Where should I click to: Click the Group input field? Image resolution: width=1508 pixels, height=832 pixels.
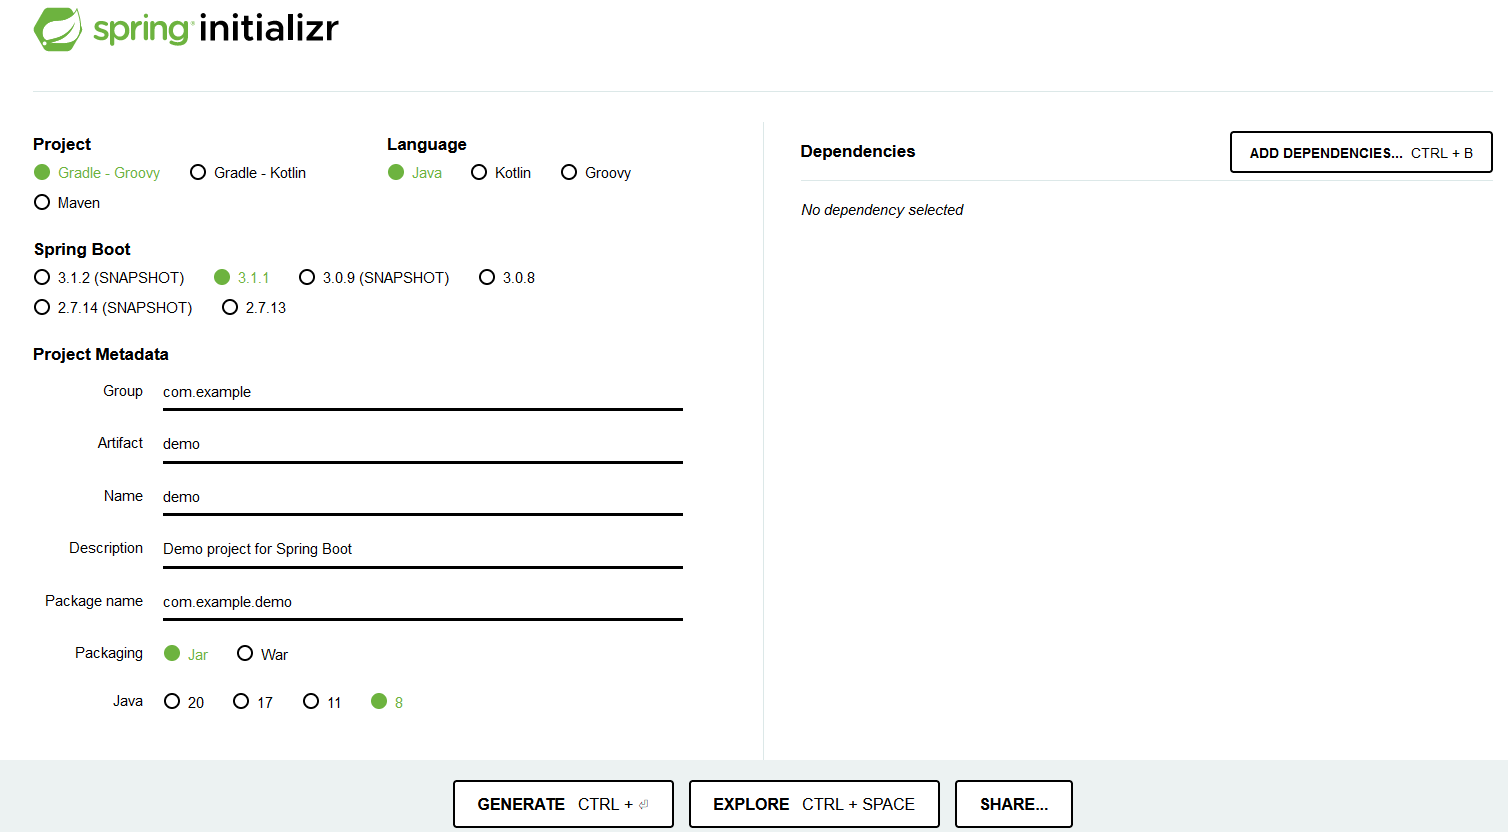(423, 392)
